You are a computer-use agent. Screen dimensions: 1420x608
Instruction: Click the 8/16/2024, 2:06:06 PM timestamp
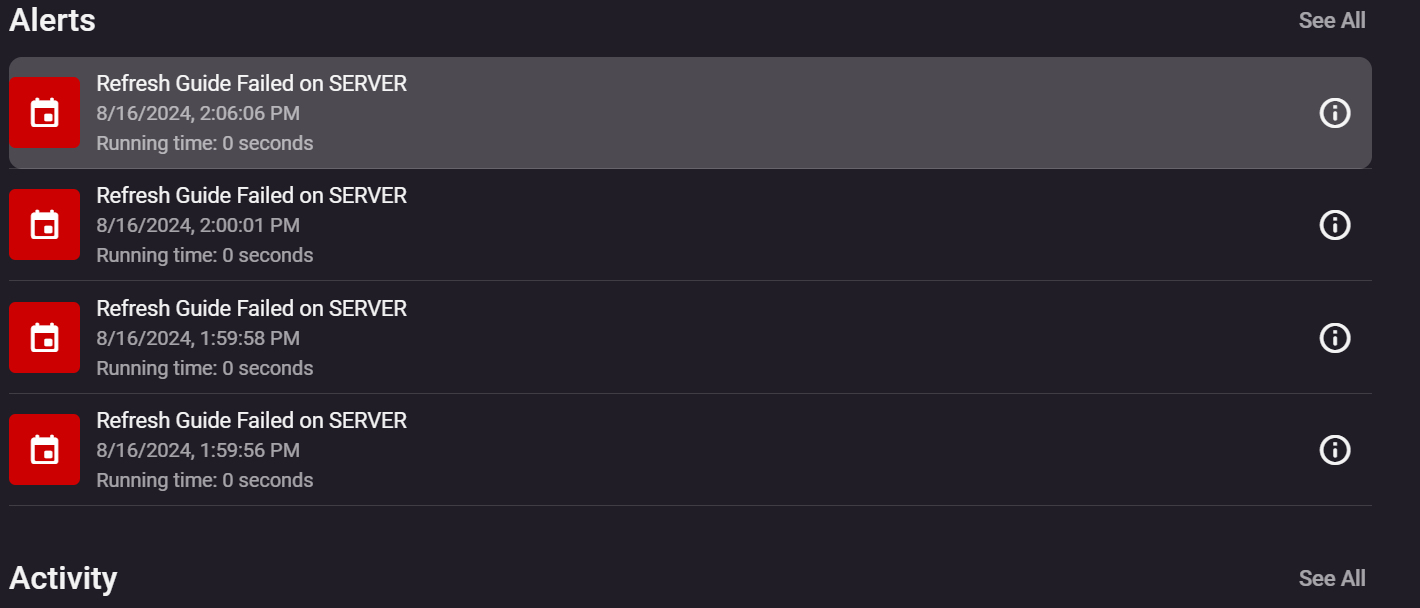[198, 113]
